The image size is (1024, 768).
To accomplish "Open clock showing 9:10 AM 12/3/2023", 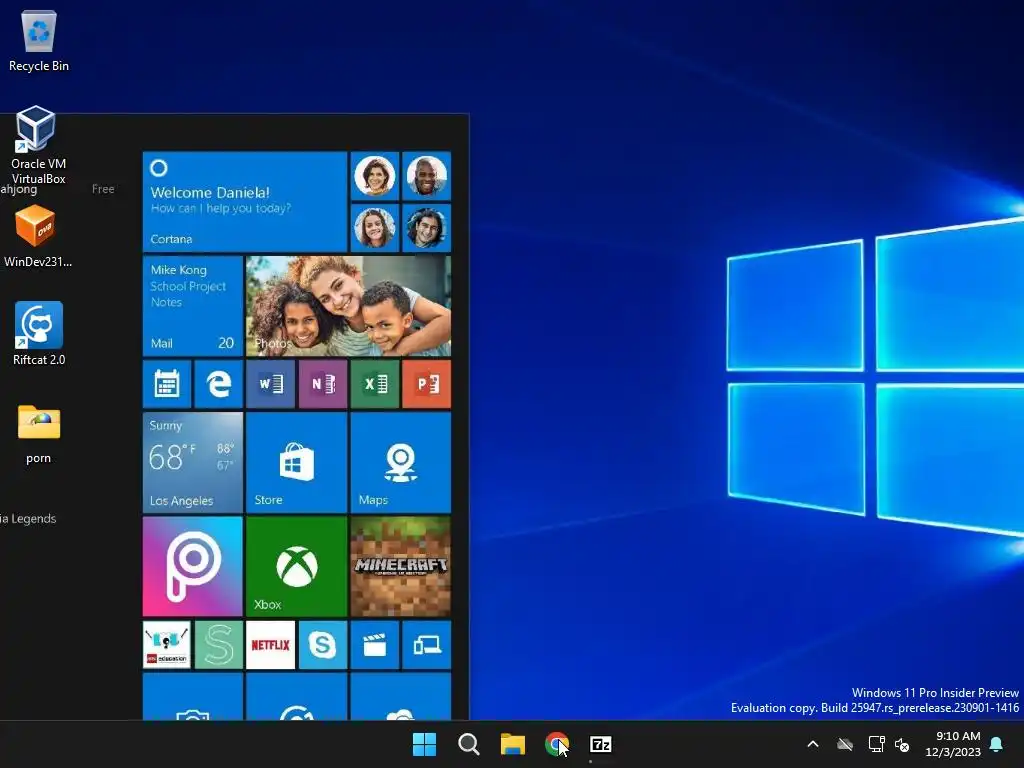I will click(953, 744).
